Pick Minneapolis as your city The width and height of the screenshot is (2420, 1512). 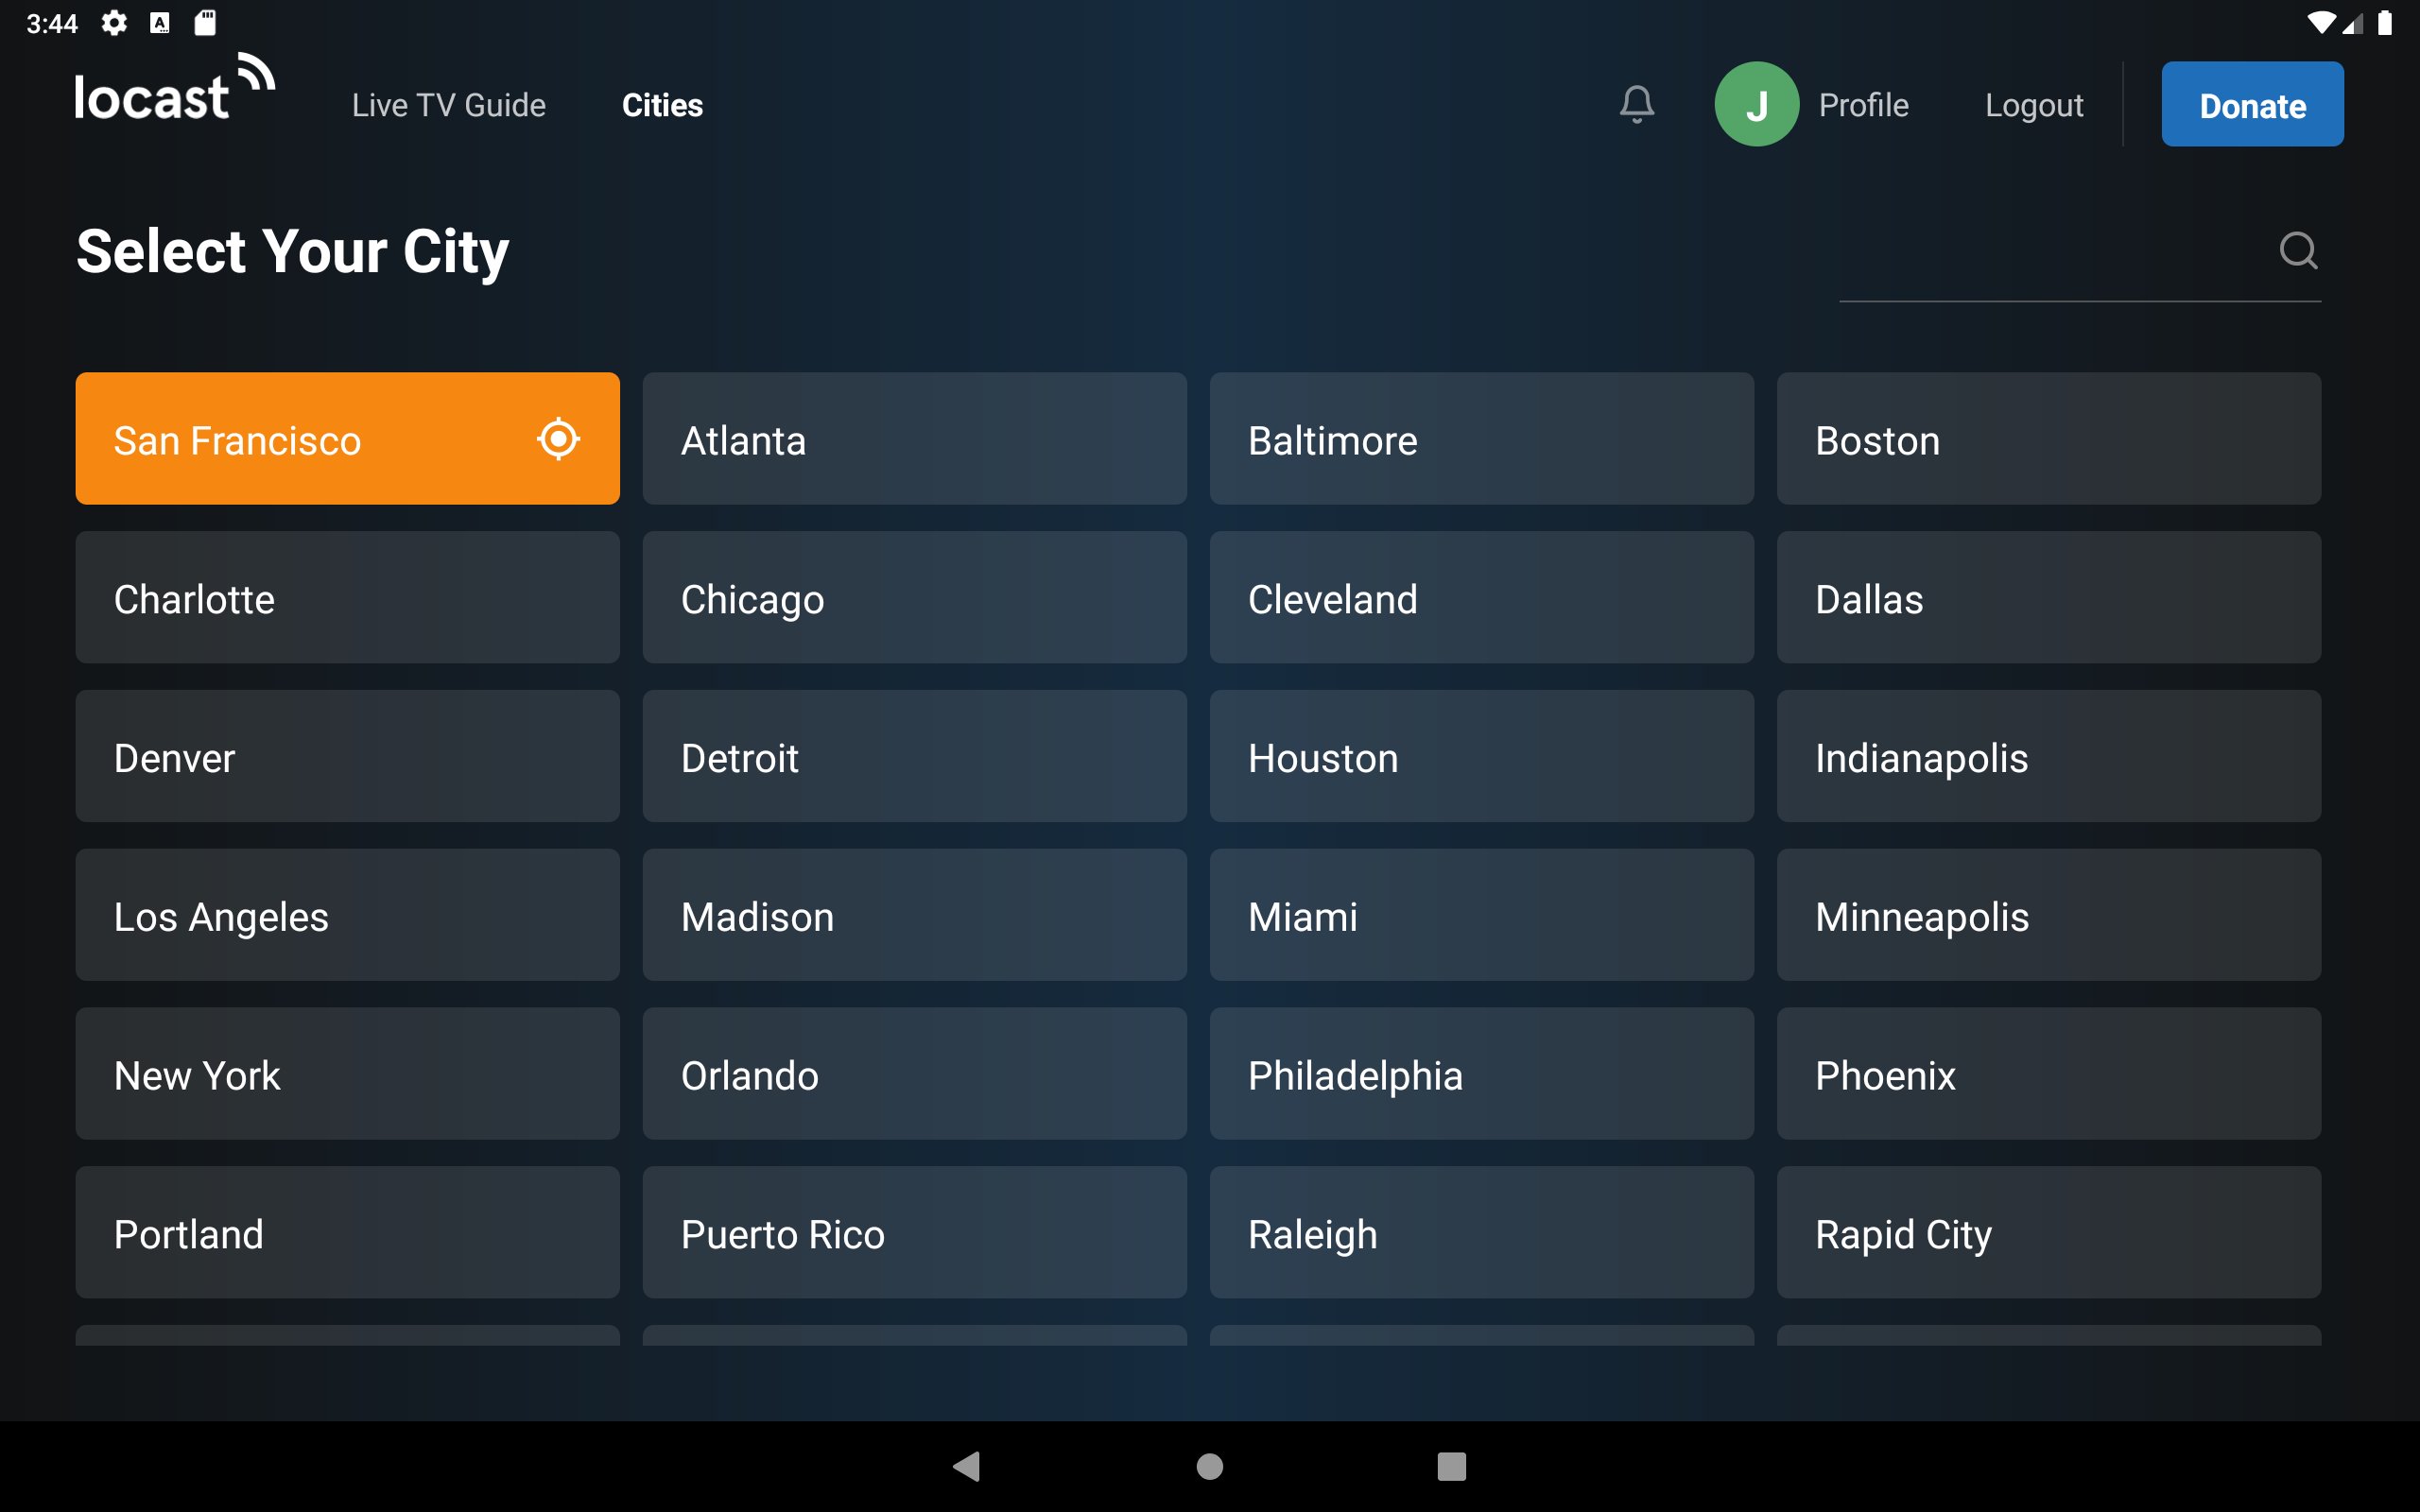2048,915
